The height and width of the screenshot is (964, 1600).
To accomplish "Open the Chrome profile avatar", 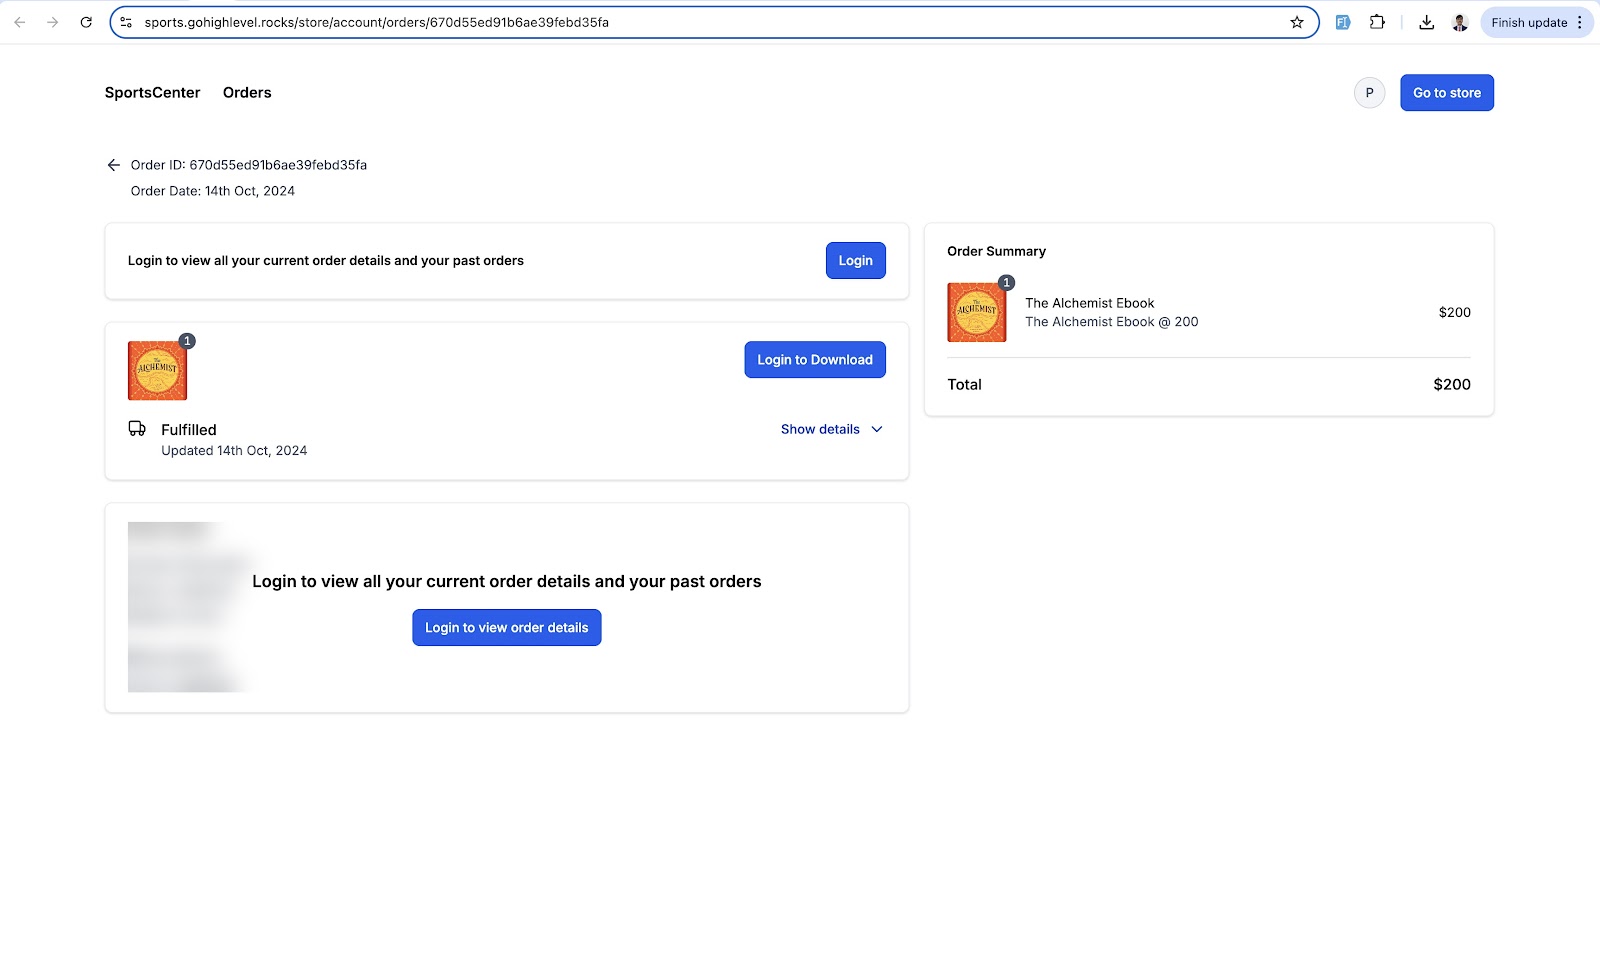I will click(1460, 22).
